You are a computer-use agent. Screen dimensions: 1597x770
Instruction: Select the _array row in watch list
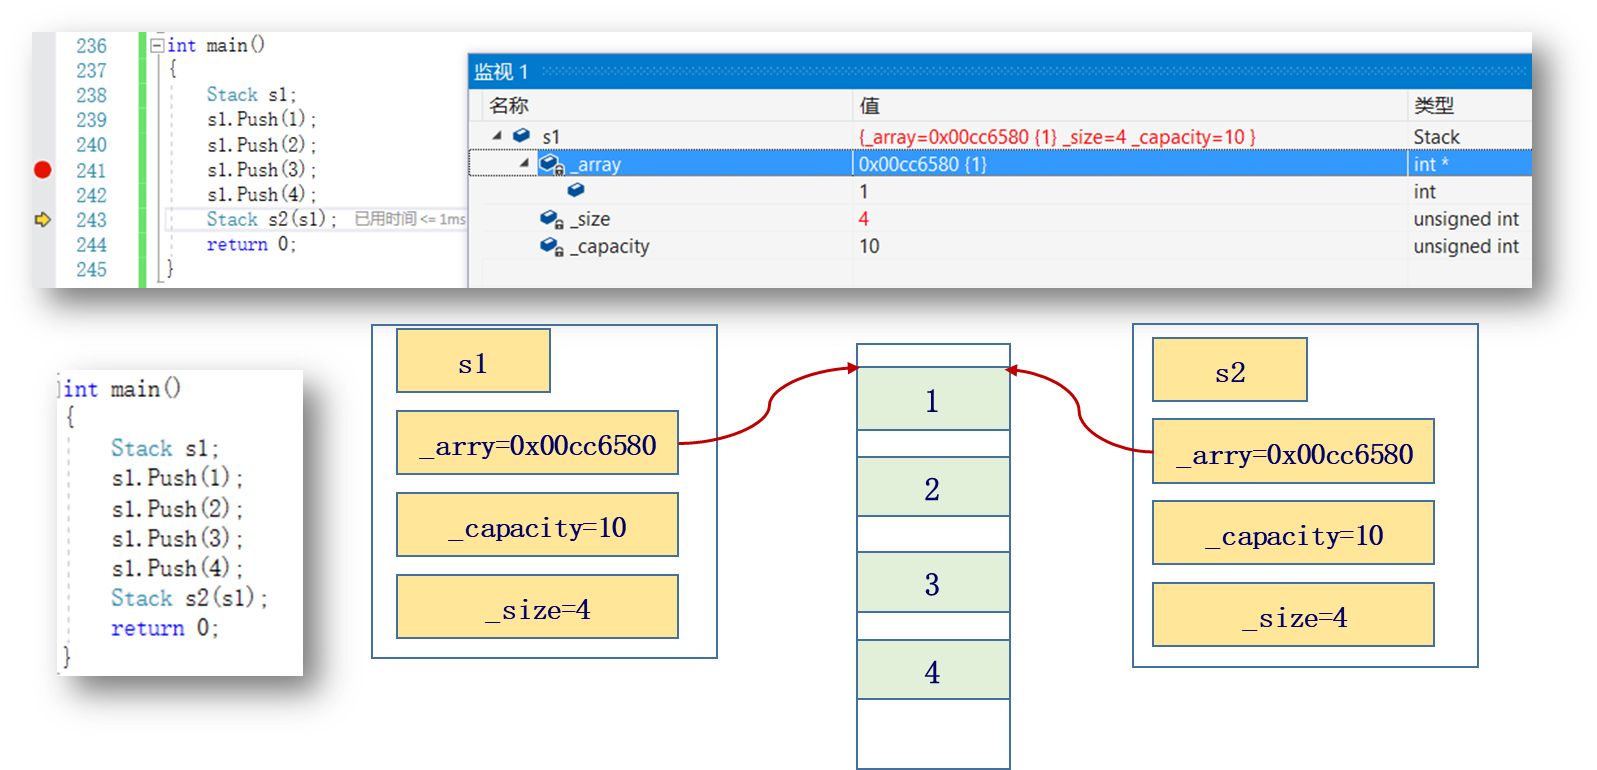tap(1000, 163)
